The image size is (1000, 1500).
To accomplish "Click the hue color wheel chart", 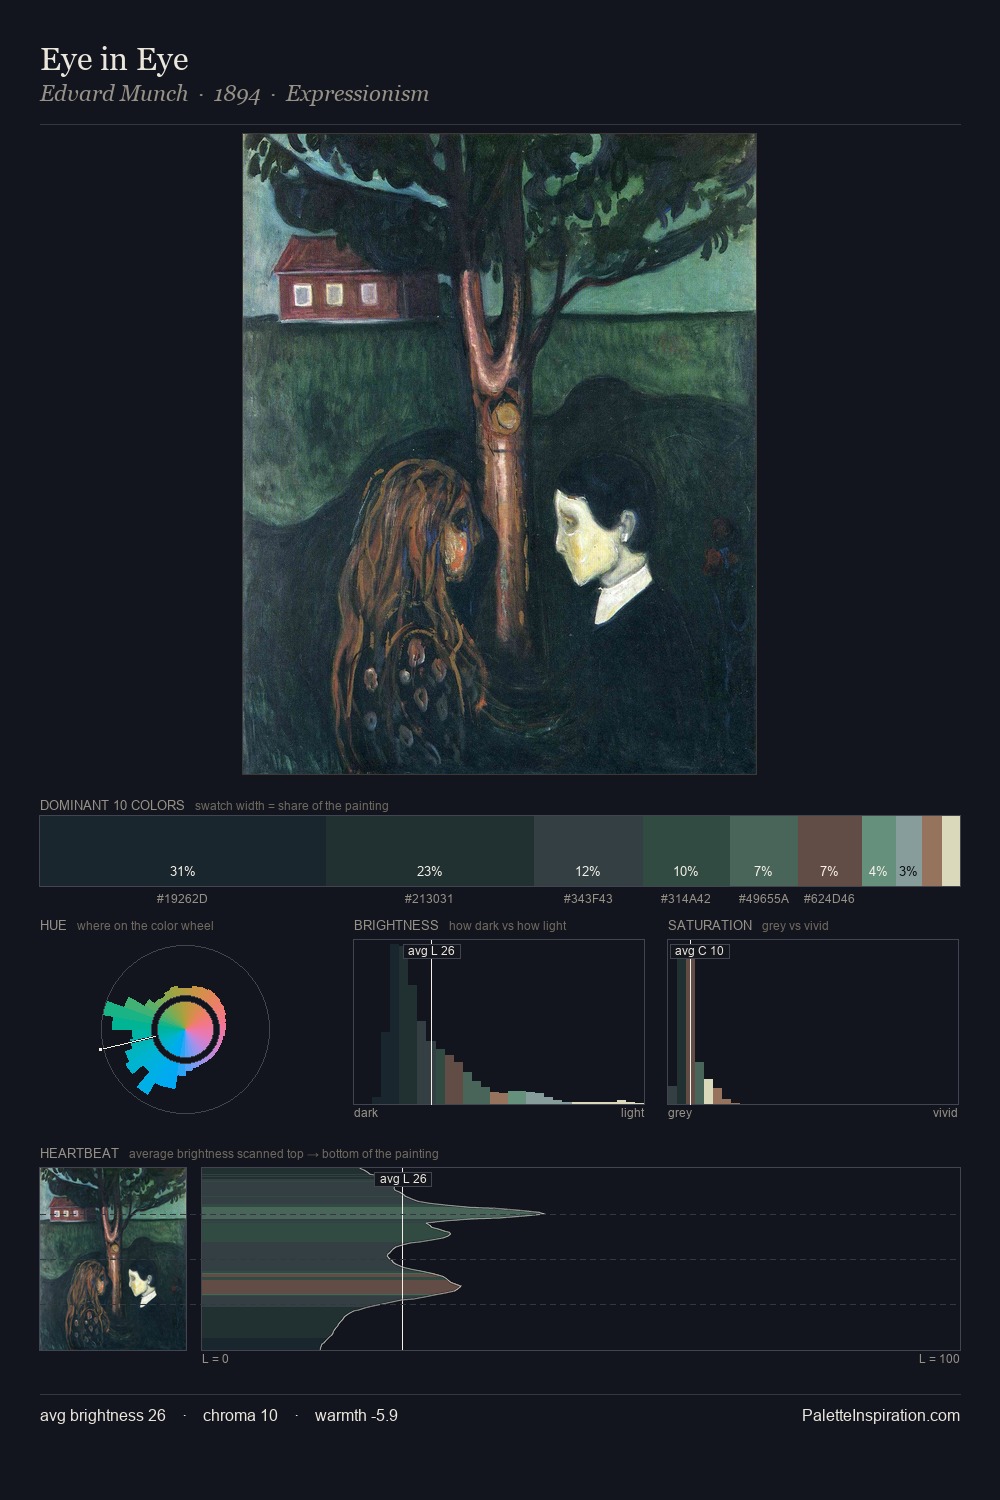I will coord(186,1029).
